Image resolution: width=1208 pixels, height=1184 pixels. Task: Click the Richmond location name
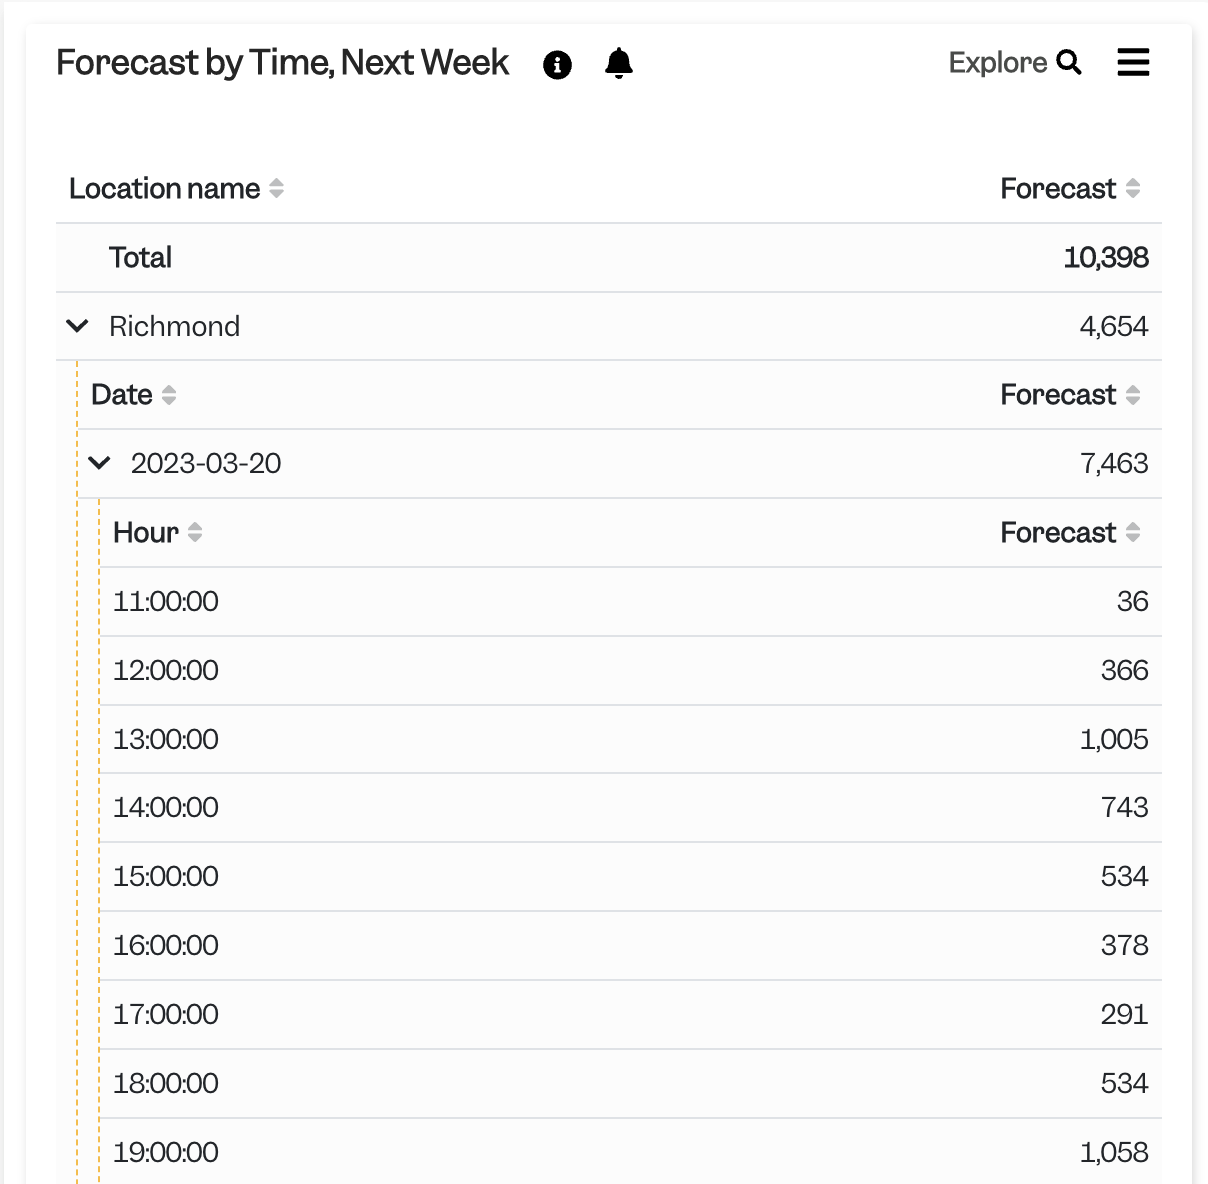pyautogui.click(x=174, y=326)
